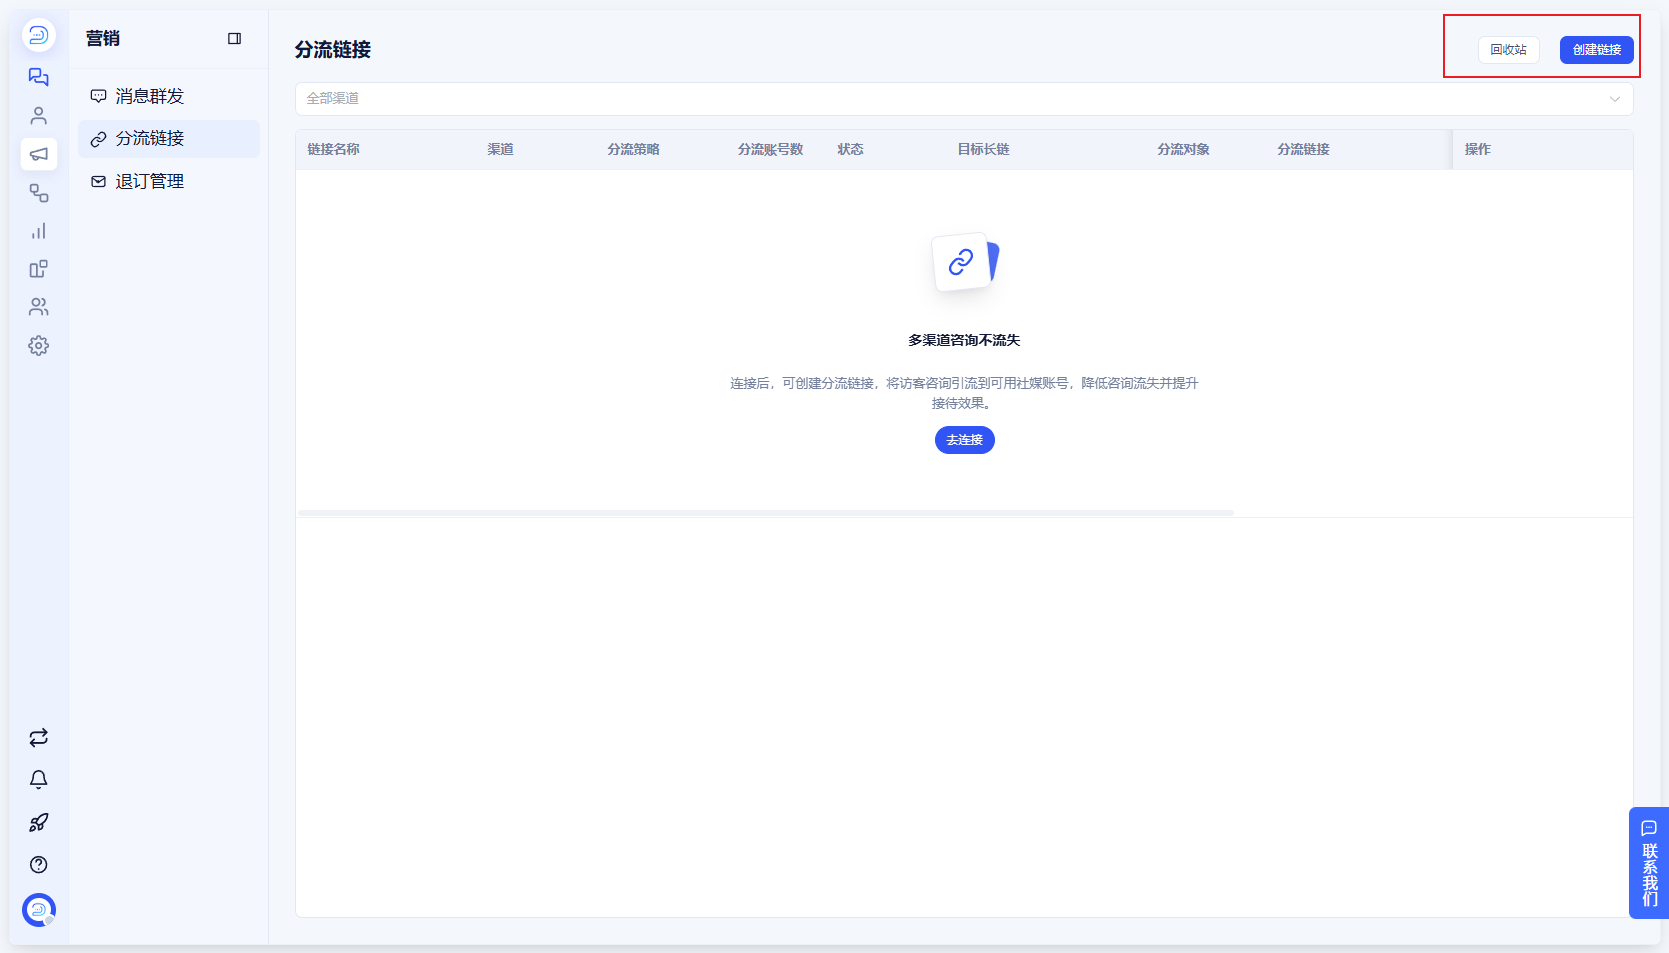Viewport: 1669px width, 953px height.
Task: Open the bar chart statistics icon
Action: (x=38, y=231)
